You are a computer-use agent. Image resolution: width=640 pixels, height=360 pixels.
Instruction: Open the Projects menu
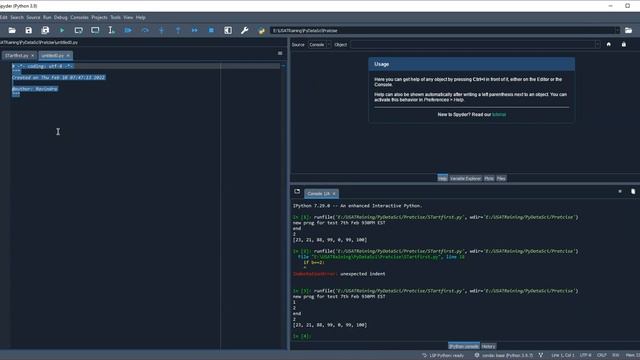[x=99, y=18]
